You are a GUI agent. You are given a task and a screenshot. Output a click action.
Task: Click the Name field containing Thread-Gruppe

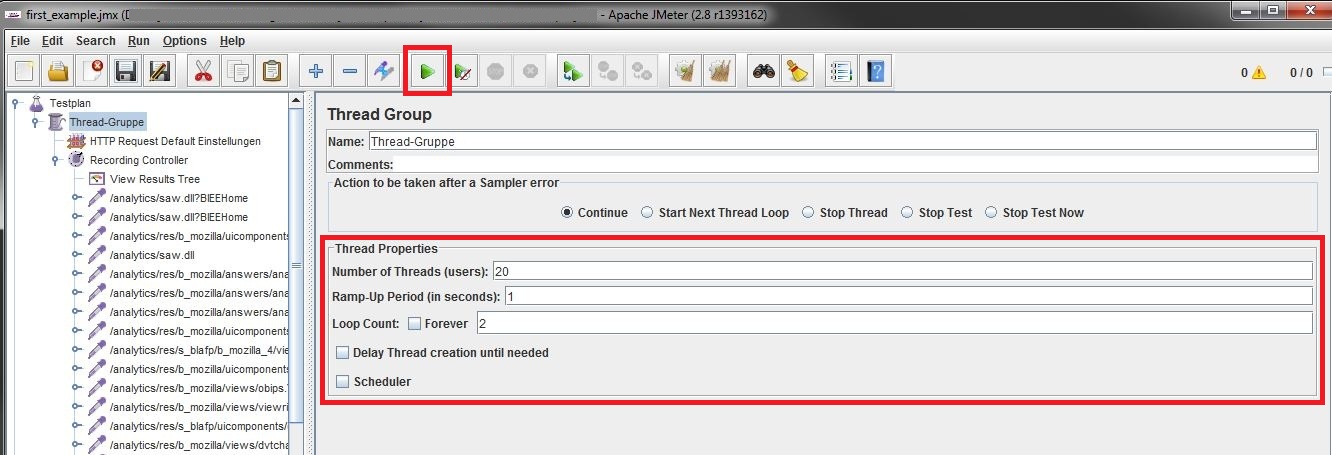[842, 141]
